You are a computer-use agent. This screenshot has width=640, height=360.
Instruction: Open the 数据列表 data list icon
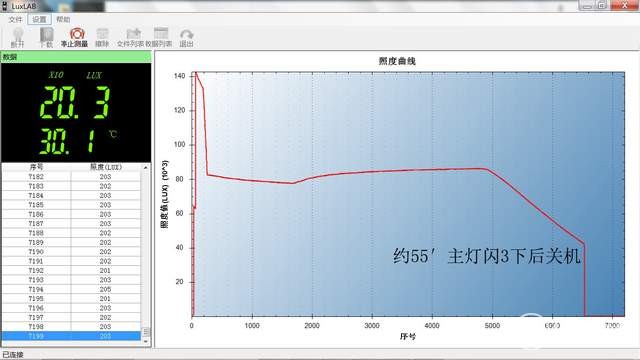(x=161, y=34)
